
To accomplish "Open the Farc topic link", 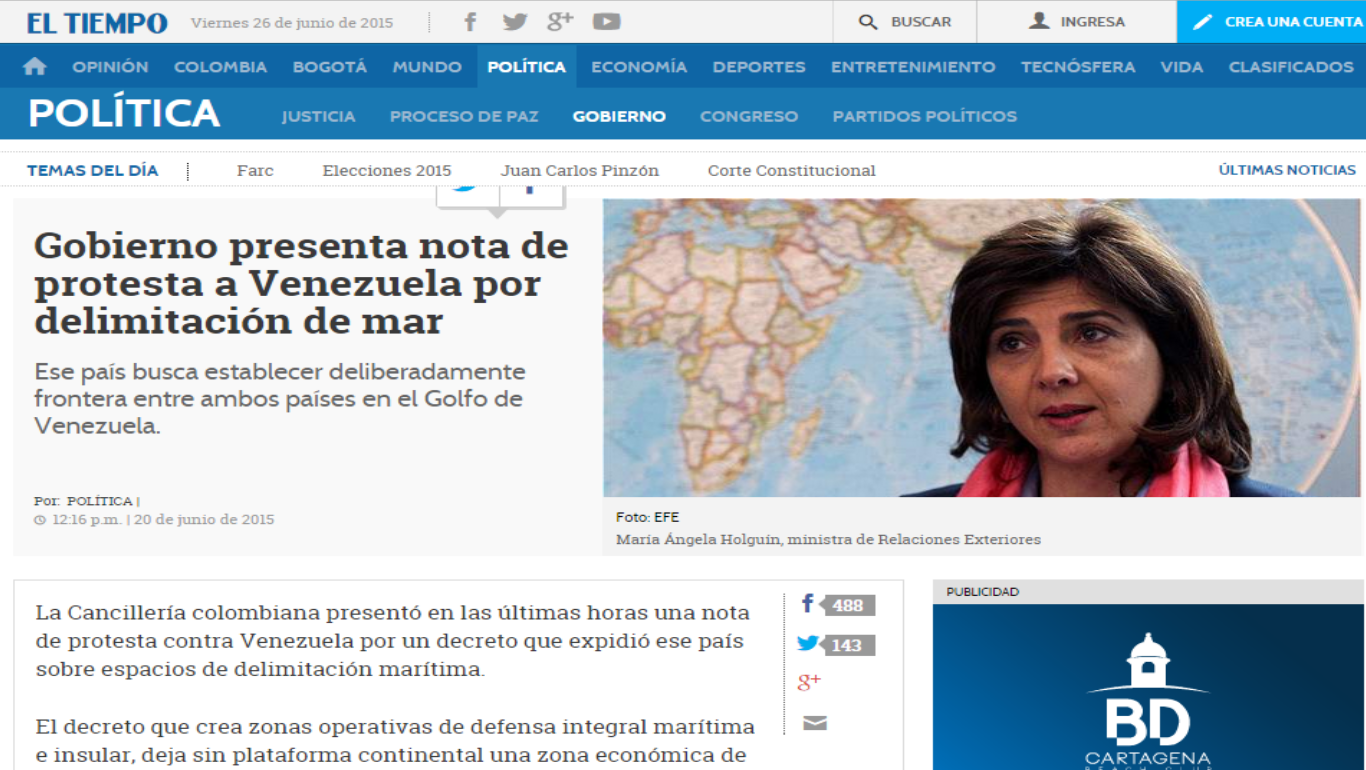I will [x=255, y=171].
